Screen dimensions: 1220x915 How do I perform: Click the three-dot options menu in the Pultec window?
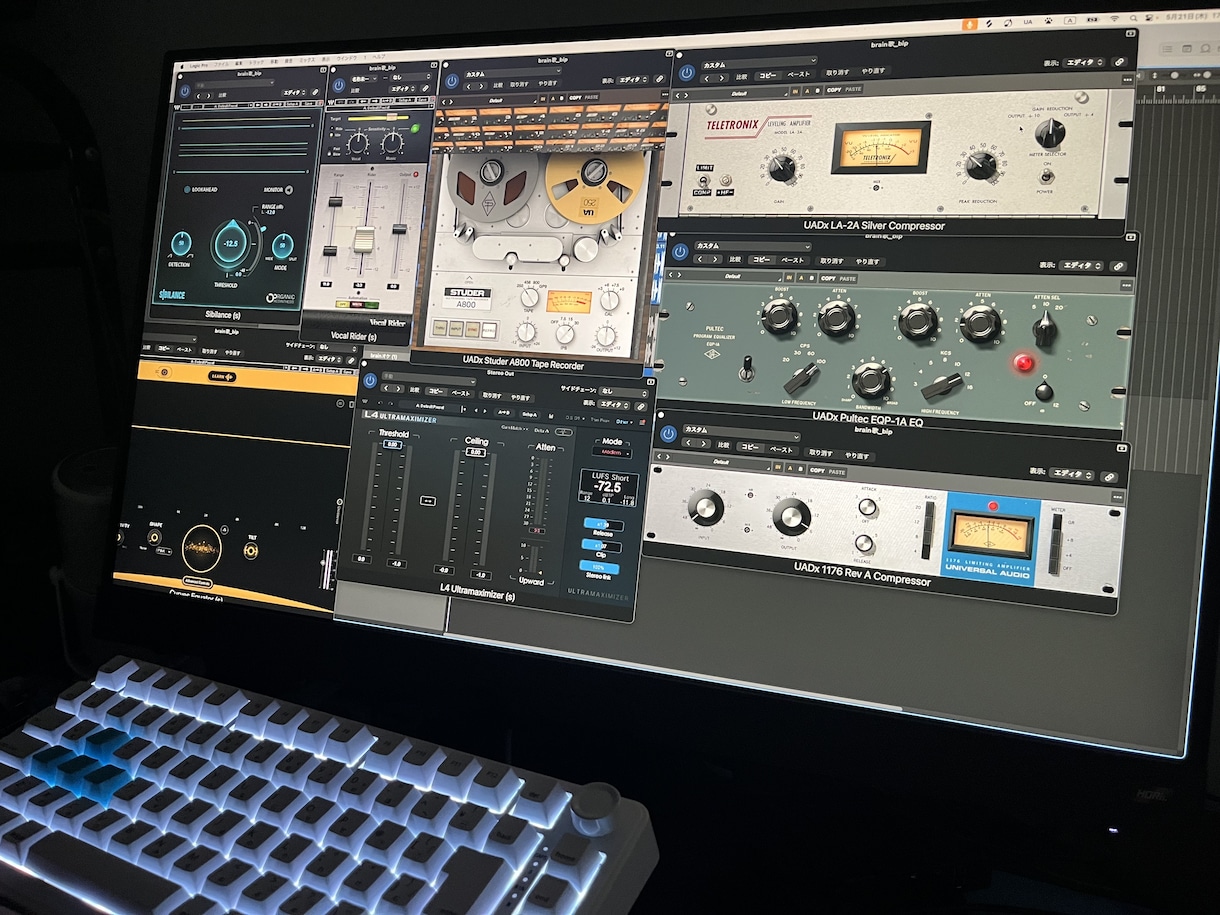[x=1127, y=285]
